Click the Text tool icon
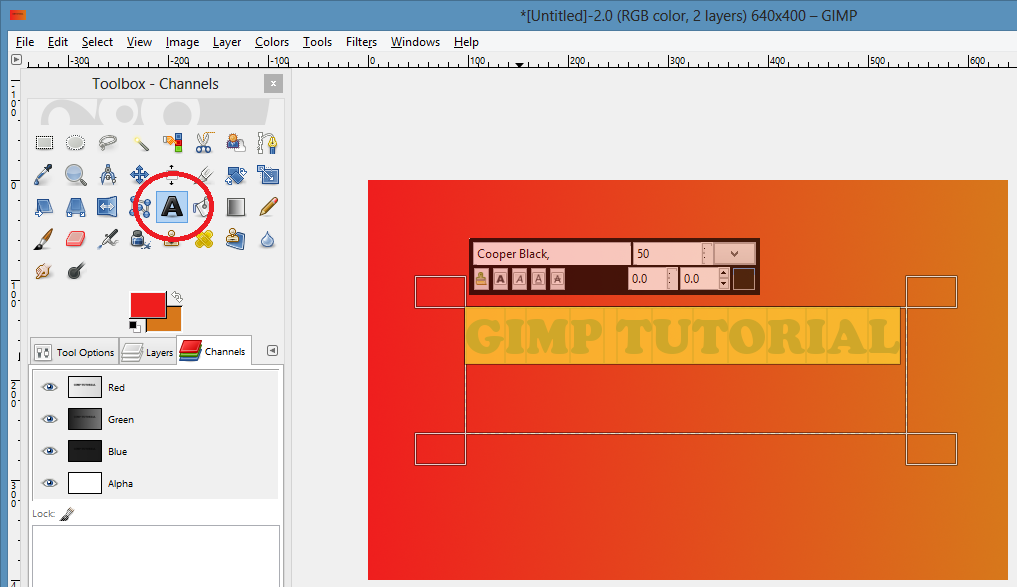 point(172,207)
